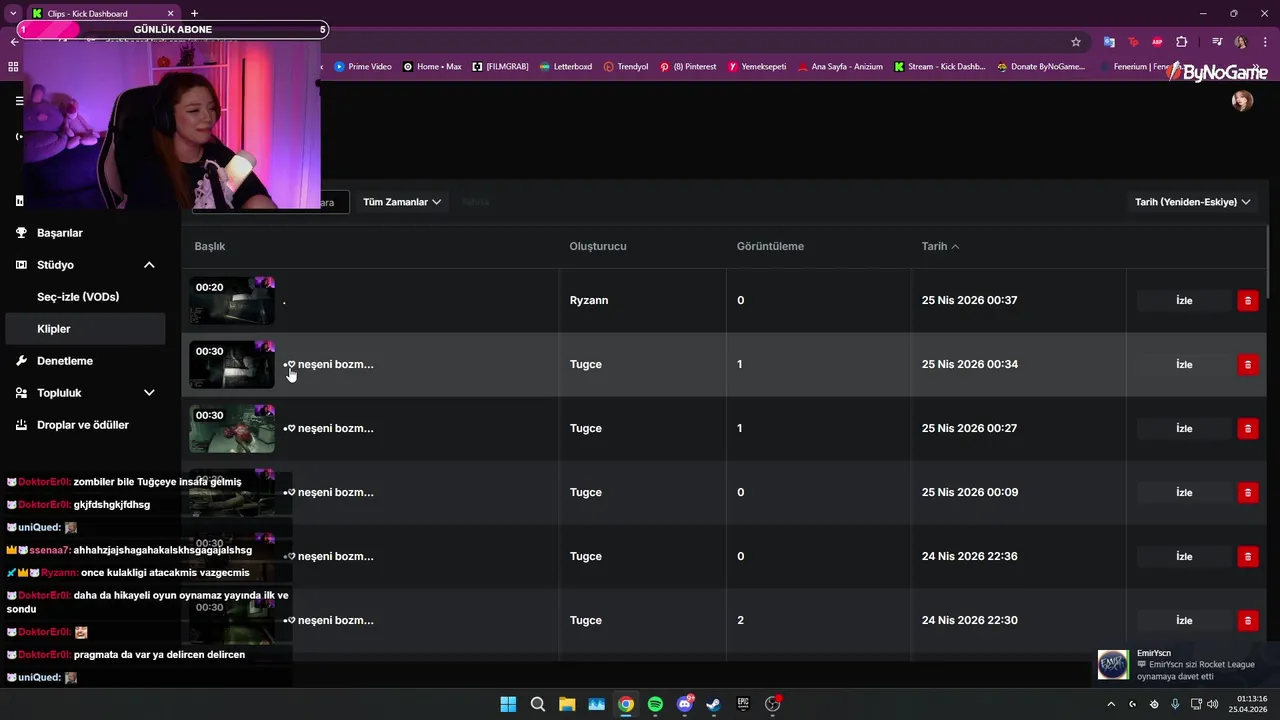Open the Pinterest bookmark
This screenshot has width=1280, height=720.
point(688,67)
